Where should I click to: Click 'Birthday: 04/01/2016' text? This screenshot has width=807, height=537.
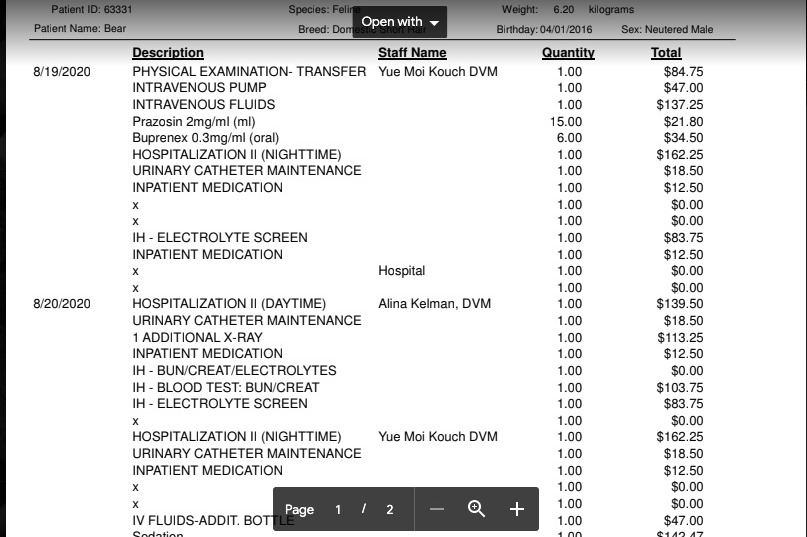[545, 29]
